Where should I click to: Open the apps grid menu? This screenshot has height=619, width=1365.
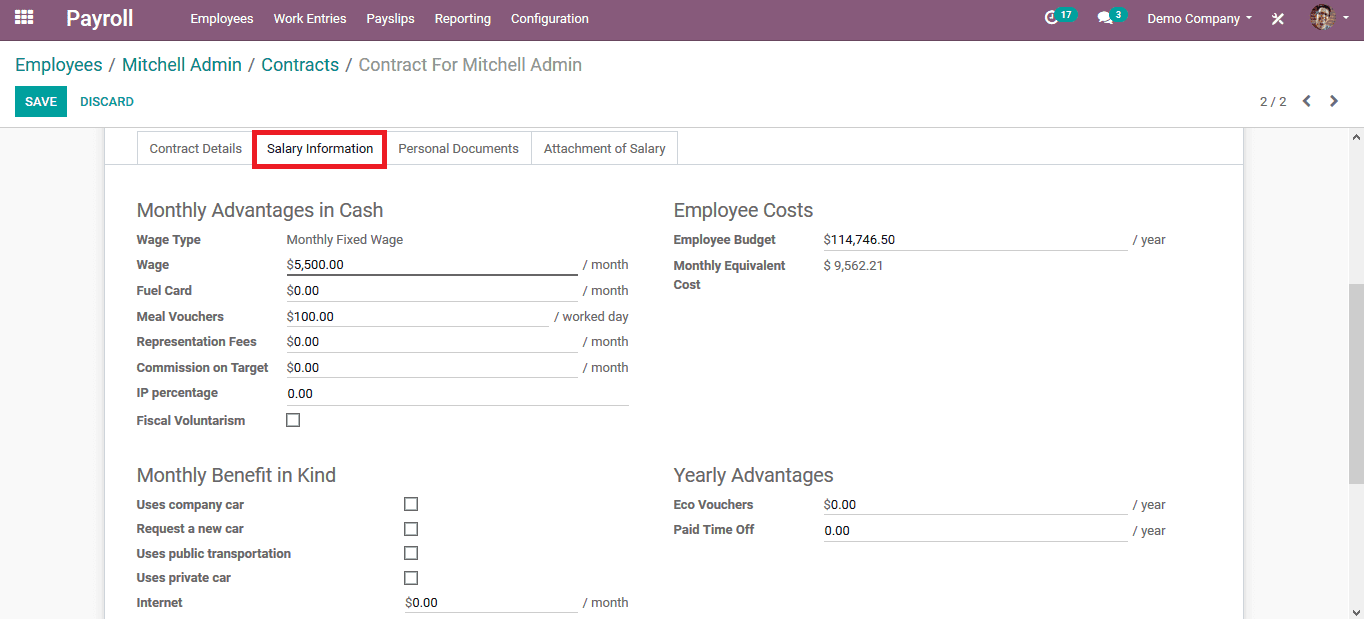(x=22, y=18)
